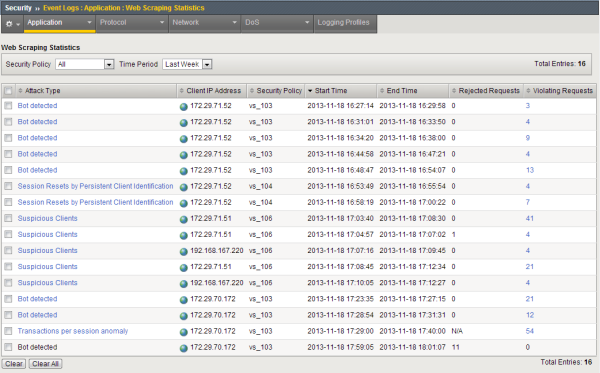Click the Security breadcrumb text
Screen dimensions: 600x373
tap(18, 8)
